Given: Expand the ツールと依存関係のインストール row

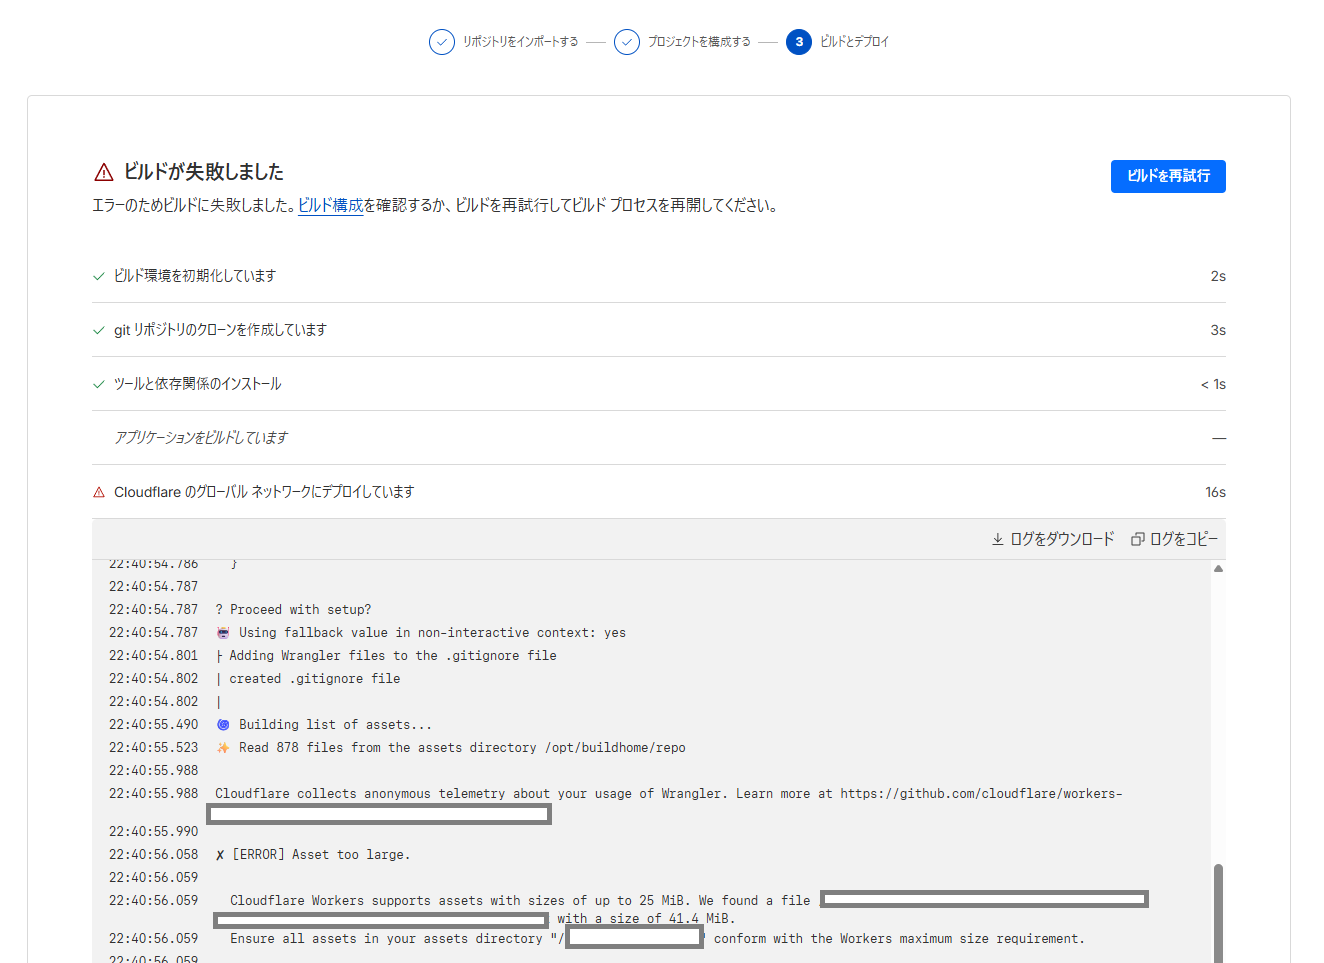Looking at the screenshot, I should (x=659, y=384).
